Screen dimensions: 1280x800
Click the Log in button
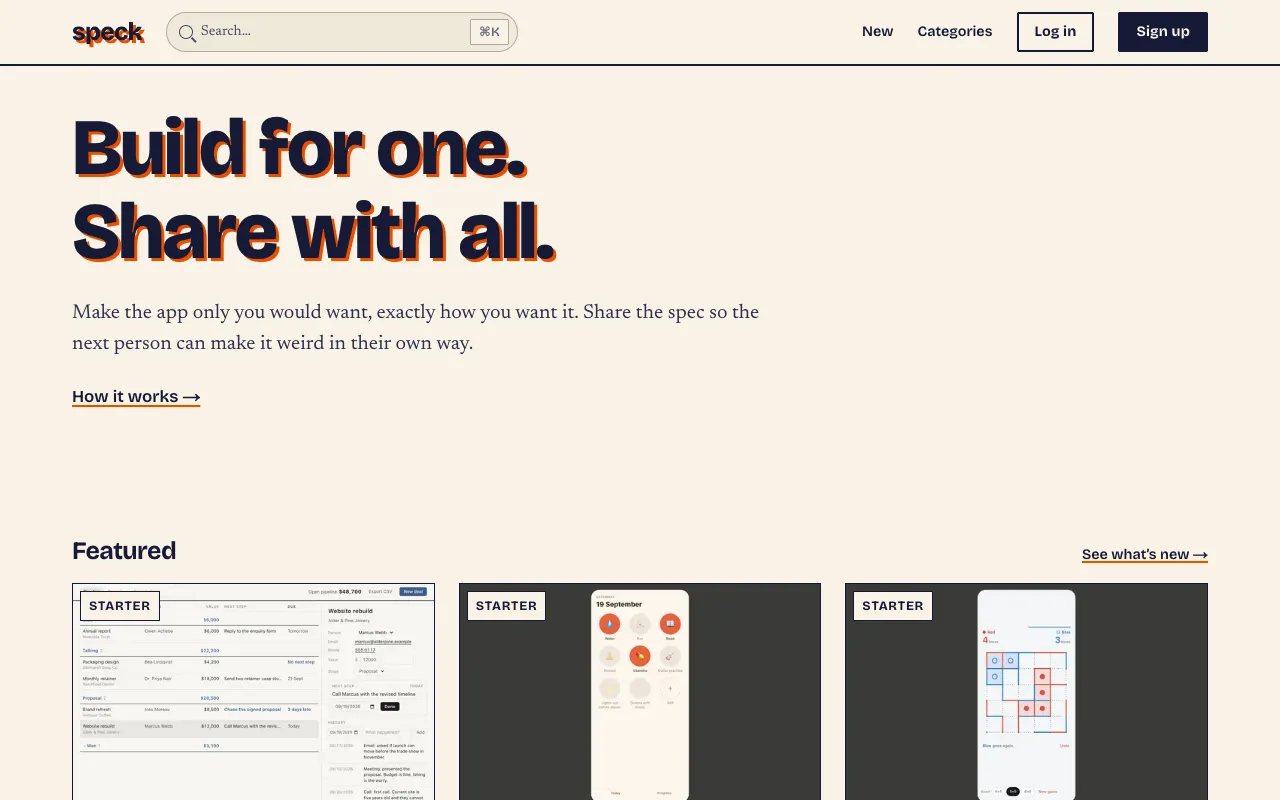(1055, 32)
